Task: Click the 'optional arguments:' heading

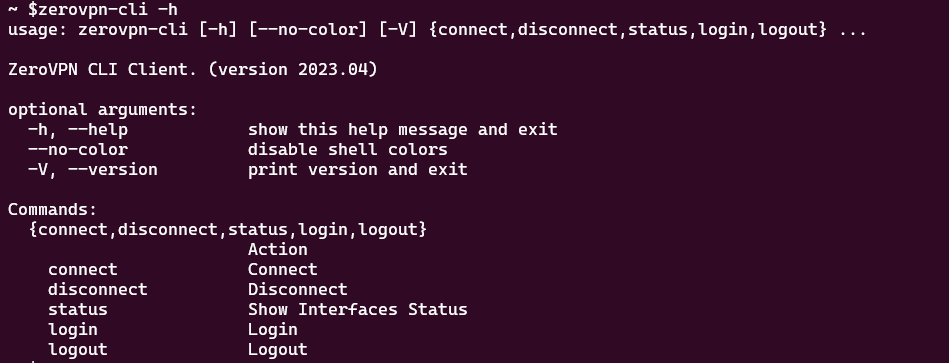Action: (102, 110)
